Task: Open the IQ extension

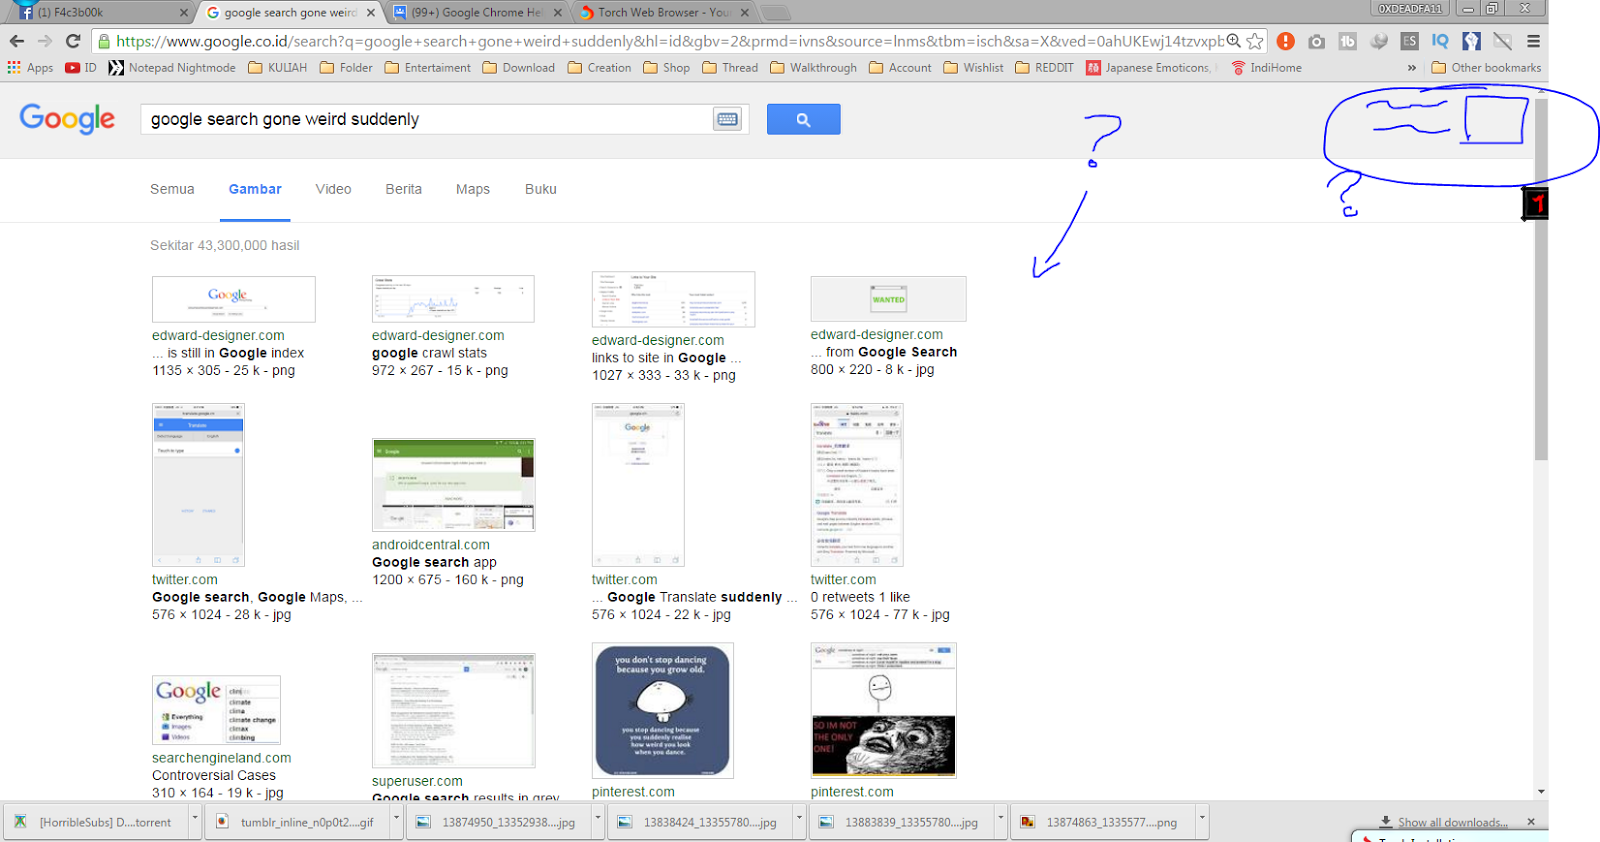Action: pyautogui.click(x=1440, y=41)
